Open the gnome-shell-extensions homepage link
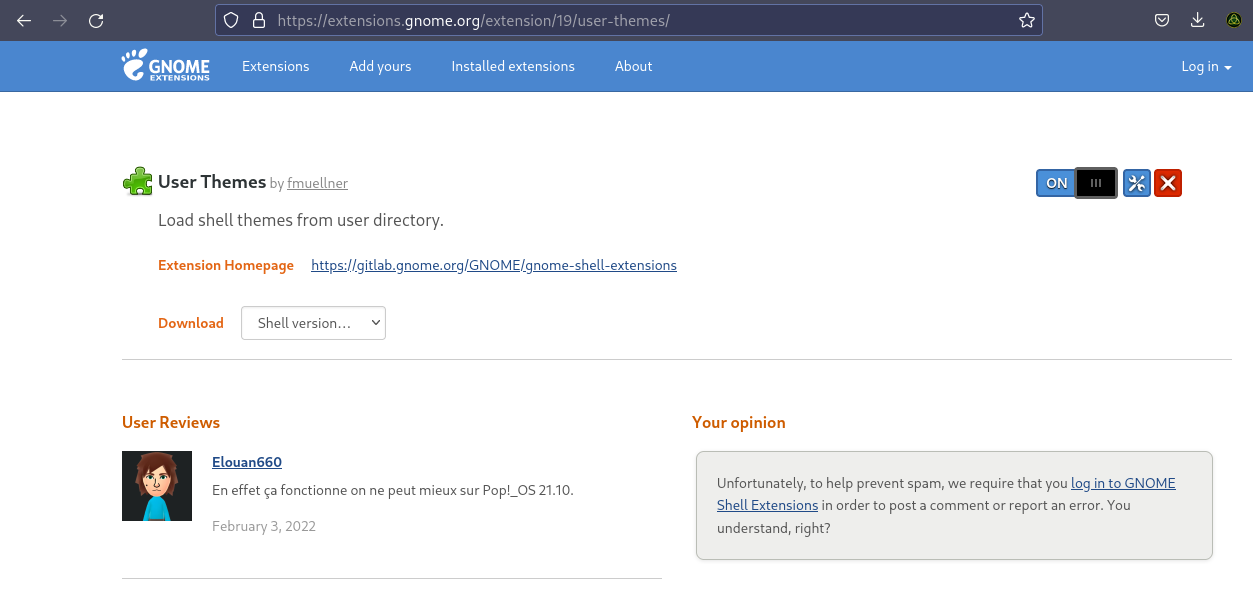This screenshot has width=1253, height=614. tap(493, 264)
